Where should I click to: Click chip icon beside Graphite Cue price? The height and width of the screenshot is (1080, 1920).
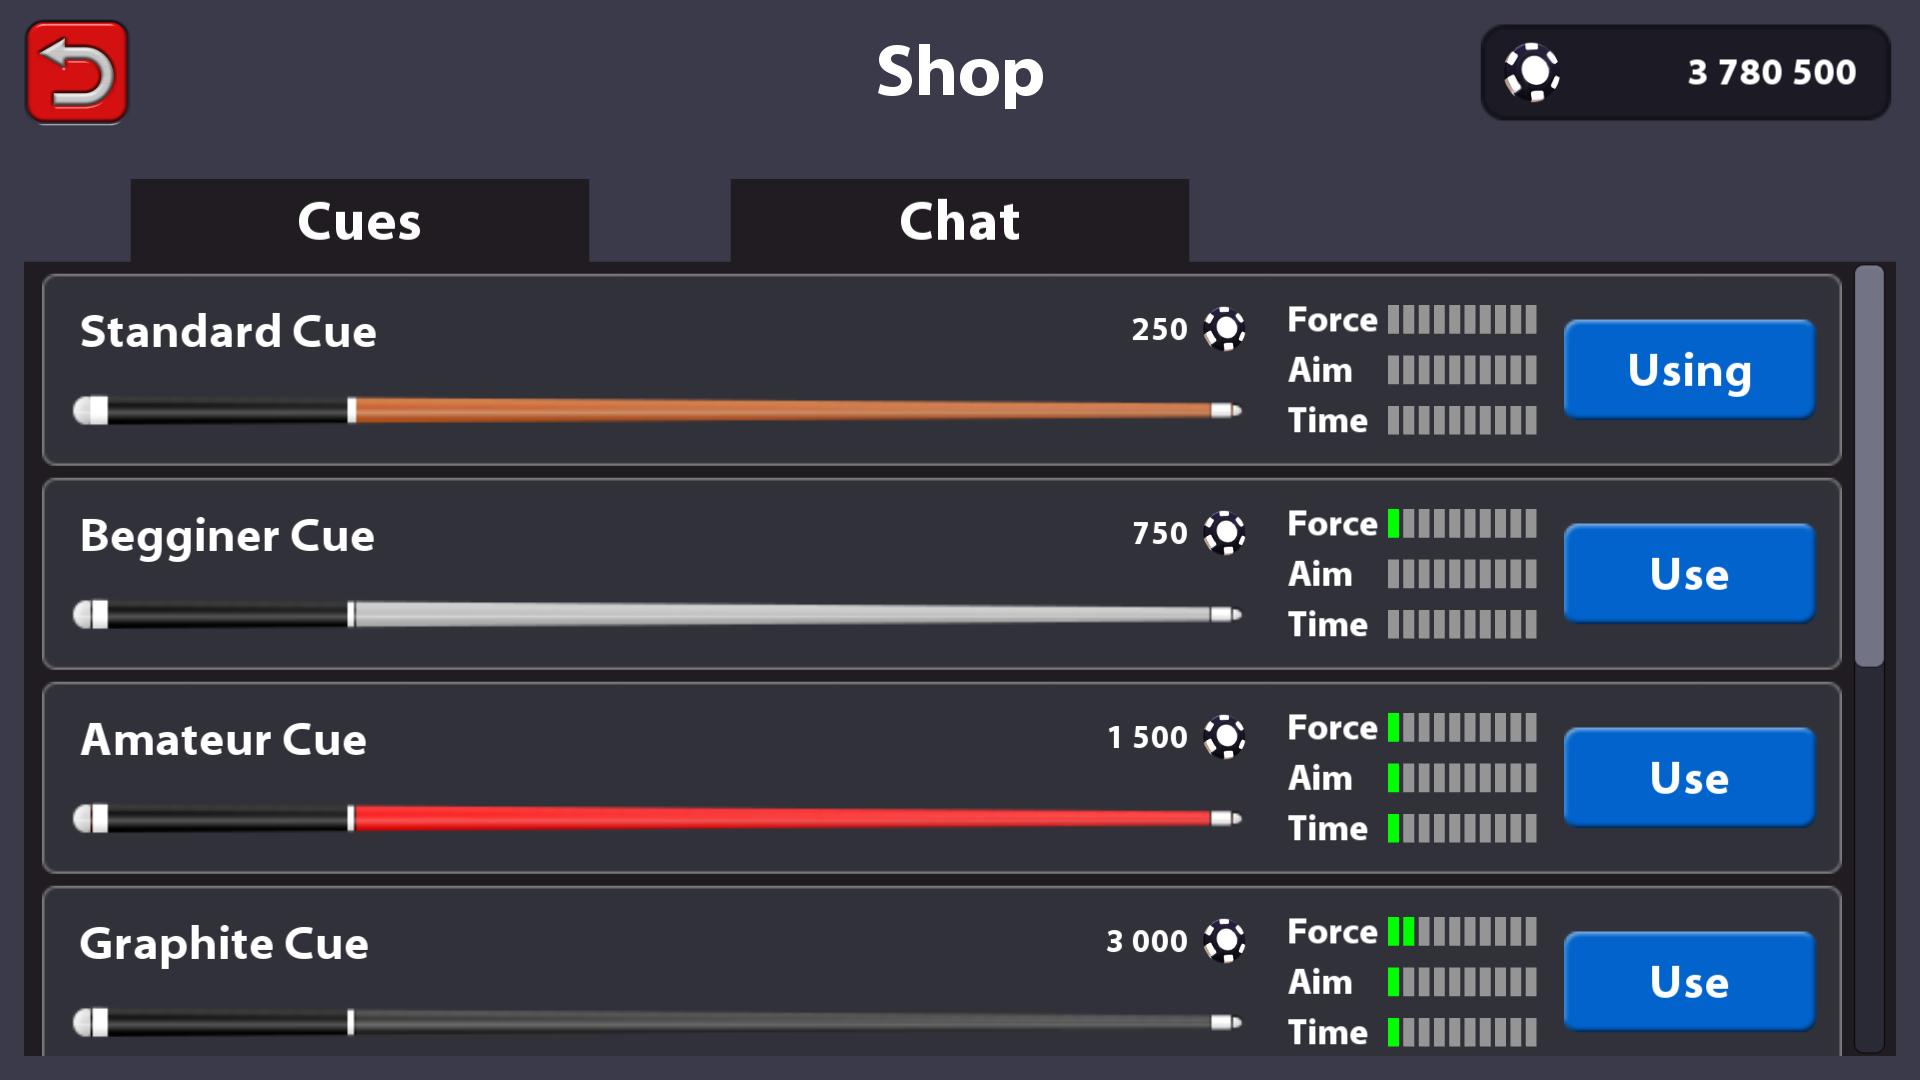tap(1224, 941)
